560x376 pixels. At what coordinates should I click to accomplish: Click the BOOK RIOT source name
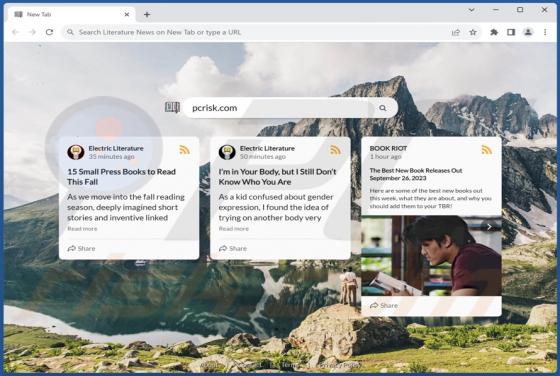tap(388, 148)
